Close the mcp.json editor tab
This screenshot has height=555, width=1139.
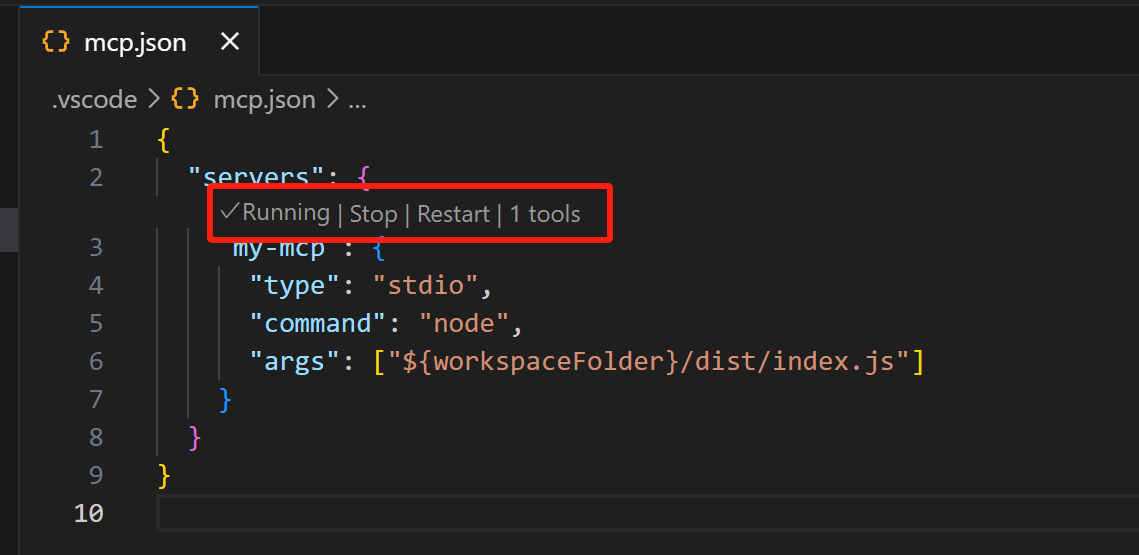click(229, 42)
